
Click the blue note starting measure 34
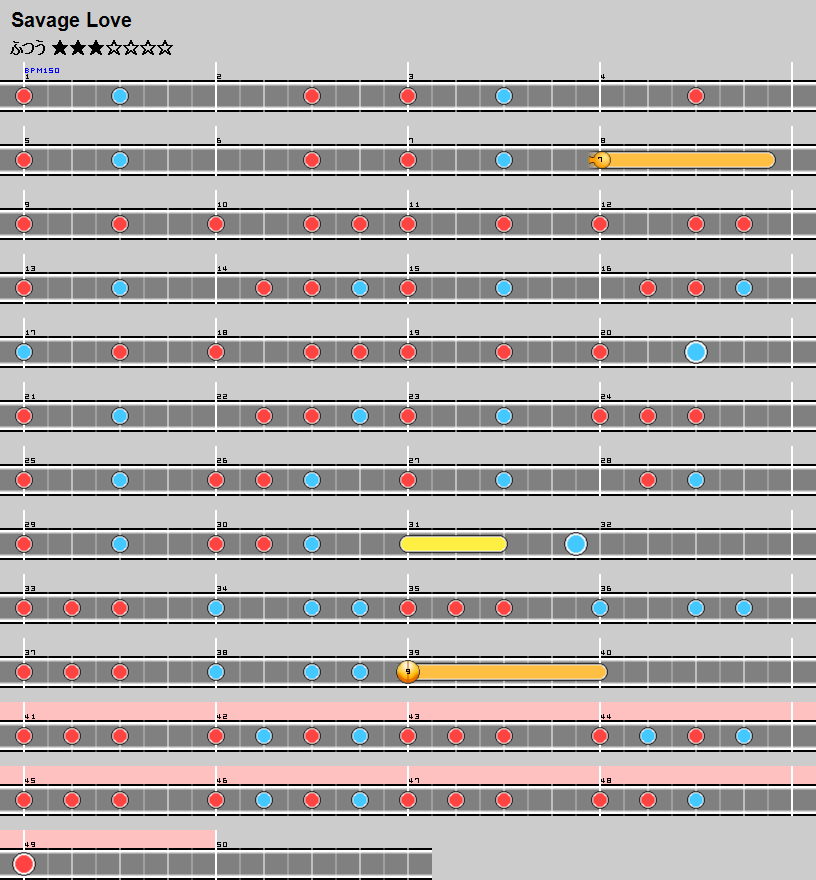216,608
